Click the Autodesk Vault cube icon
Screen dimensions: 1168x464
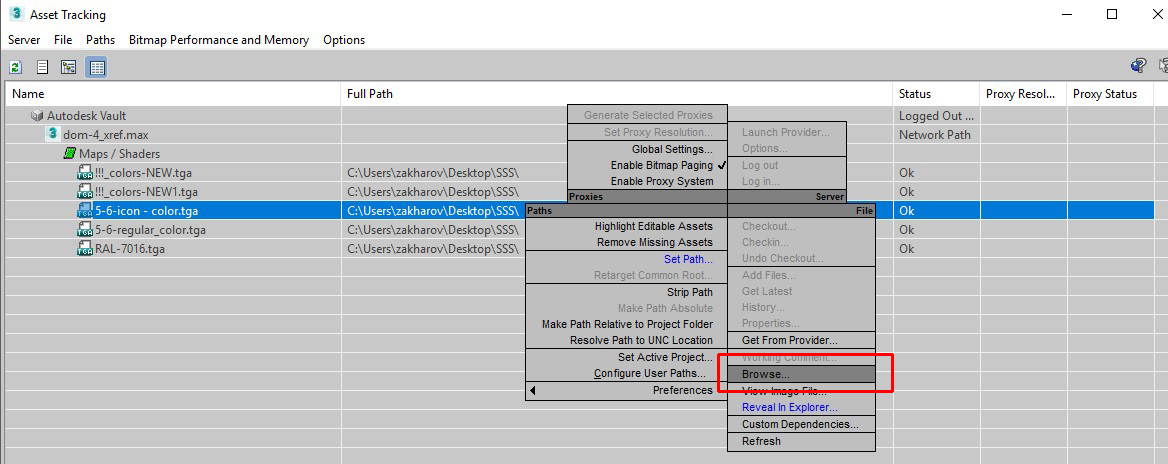click(37, 116)
